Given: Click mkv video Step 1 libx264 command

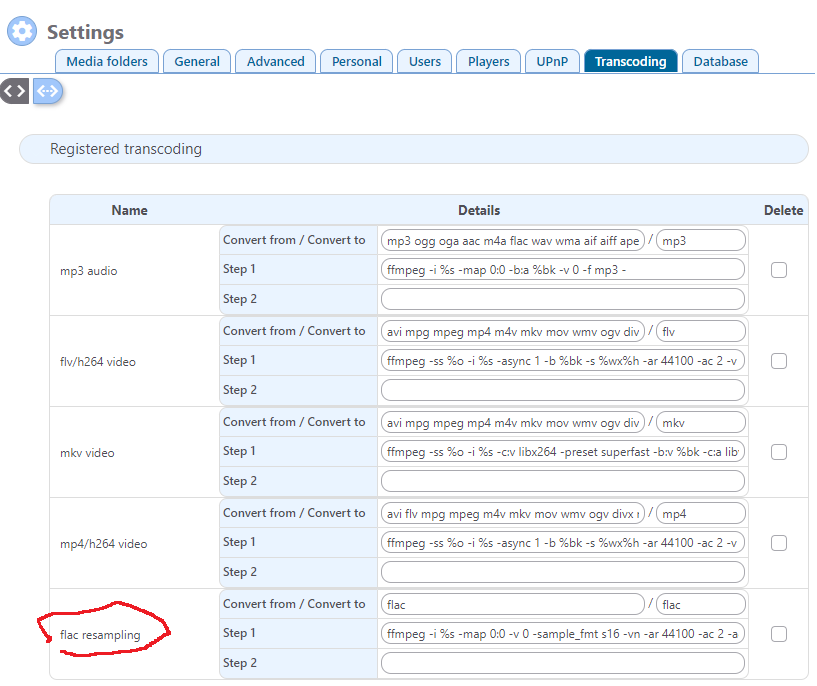Looking at the screenshot, I should pos(563,452).
